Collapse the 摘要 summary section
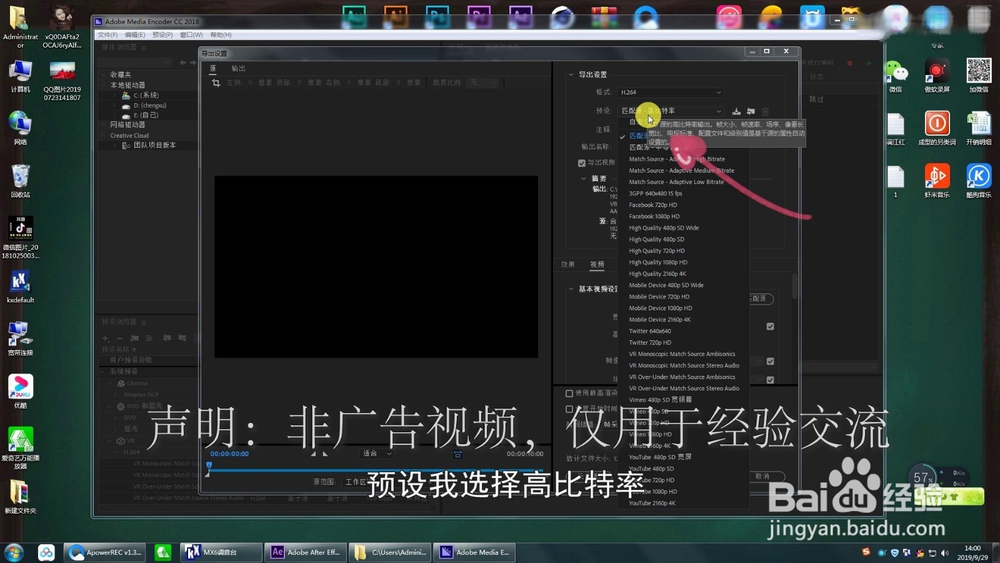 (x=584, y=179)
